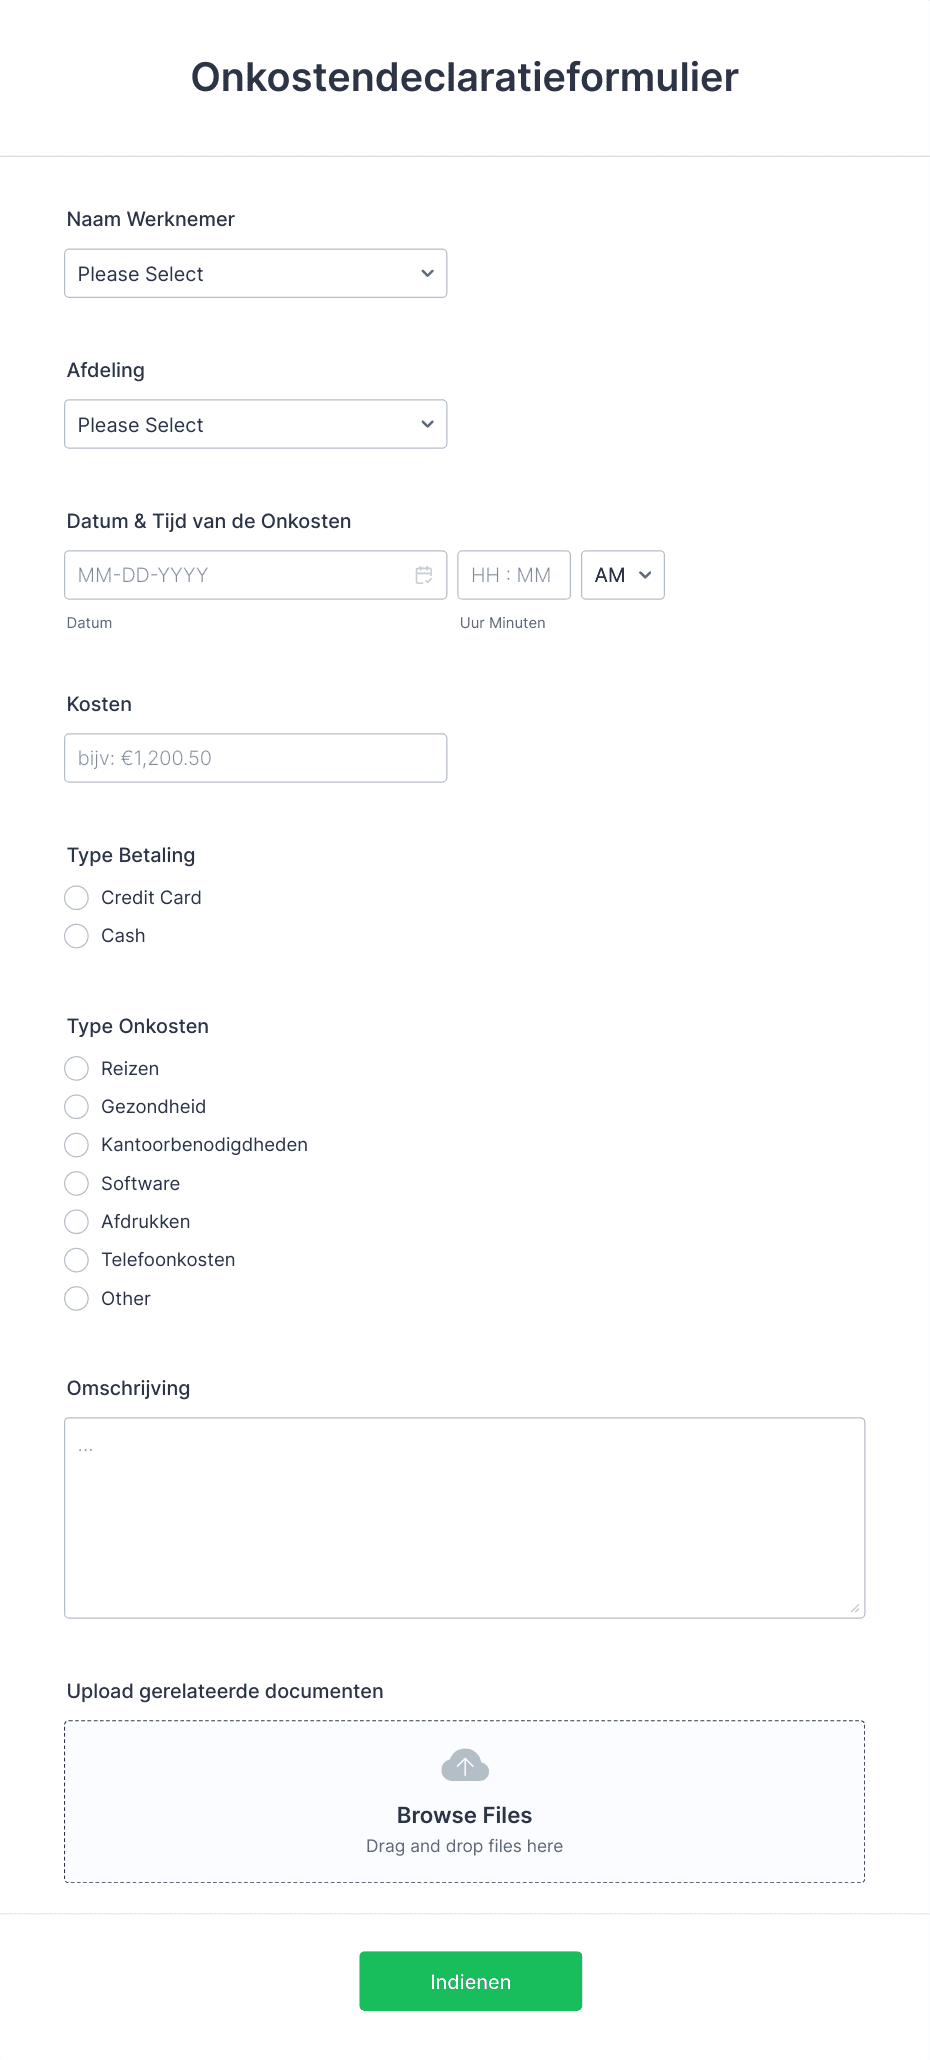
Task: Click the Kosten amount field
Action: point(255,757)
